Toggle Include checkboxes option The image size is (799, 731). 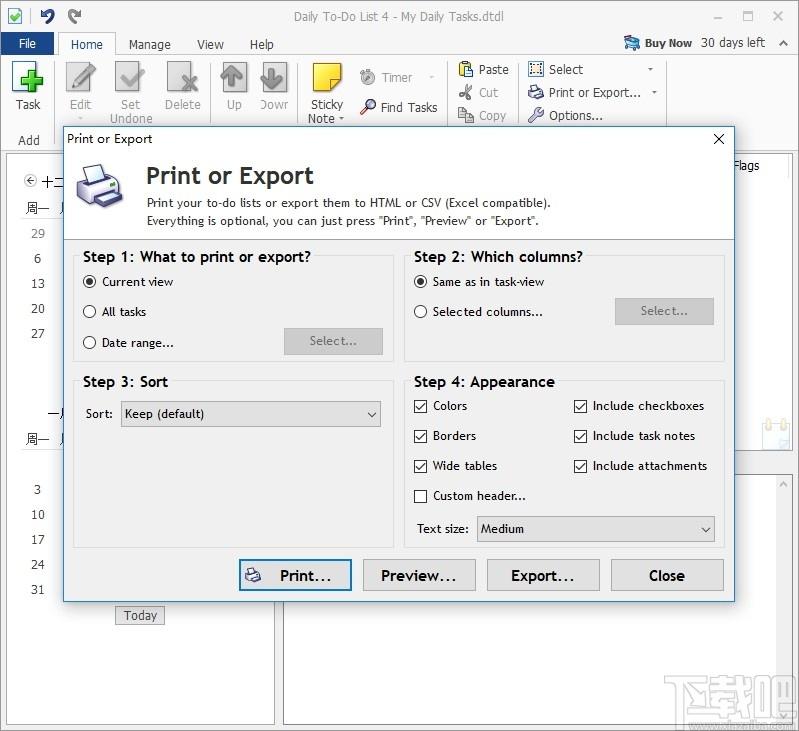[580, 406]
